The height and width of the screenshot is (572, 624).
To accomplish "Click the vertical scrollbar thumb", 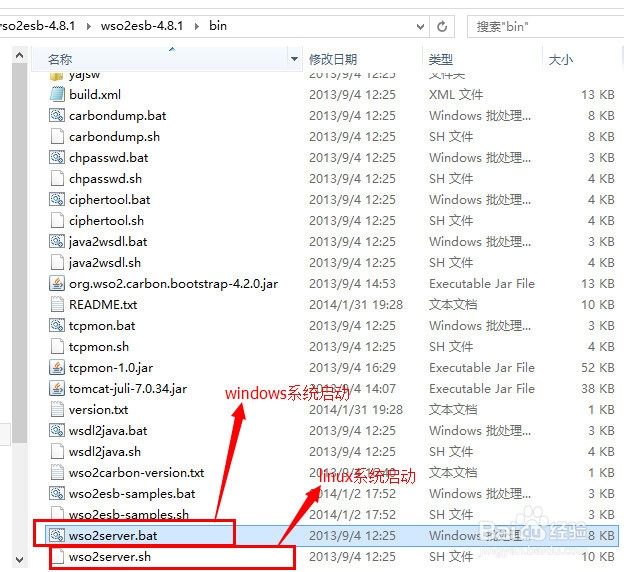I will [x=19, y=253].
